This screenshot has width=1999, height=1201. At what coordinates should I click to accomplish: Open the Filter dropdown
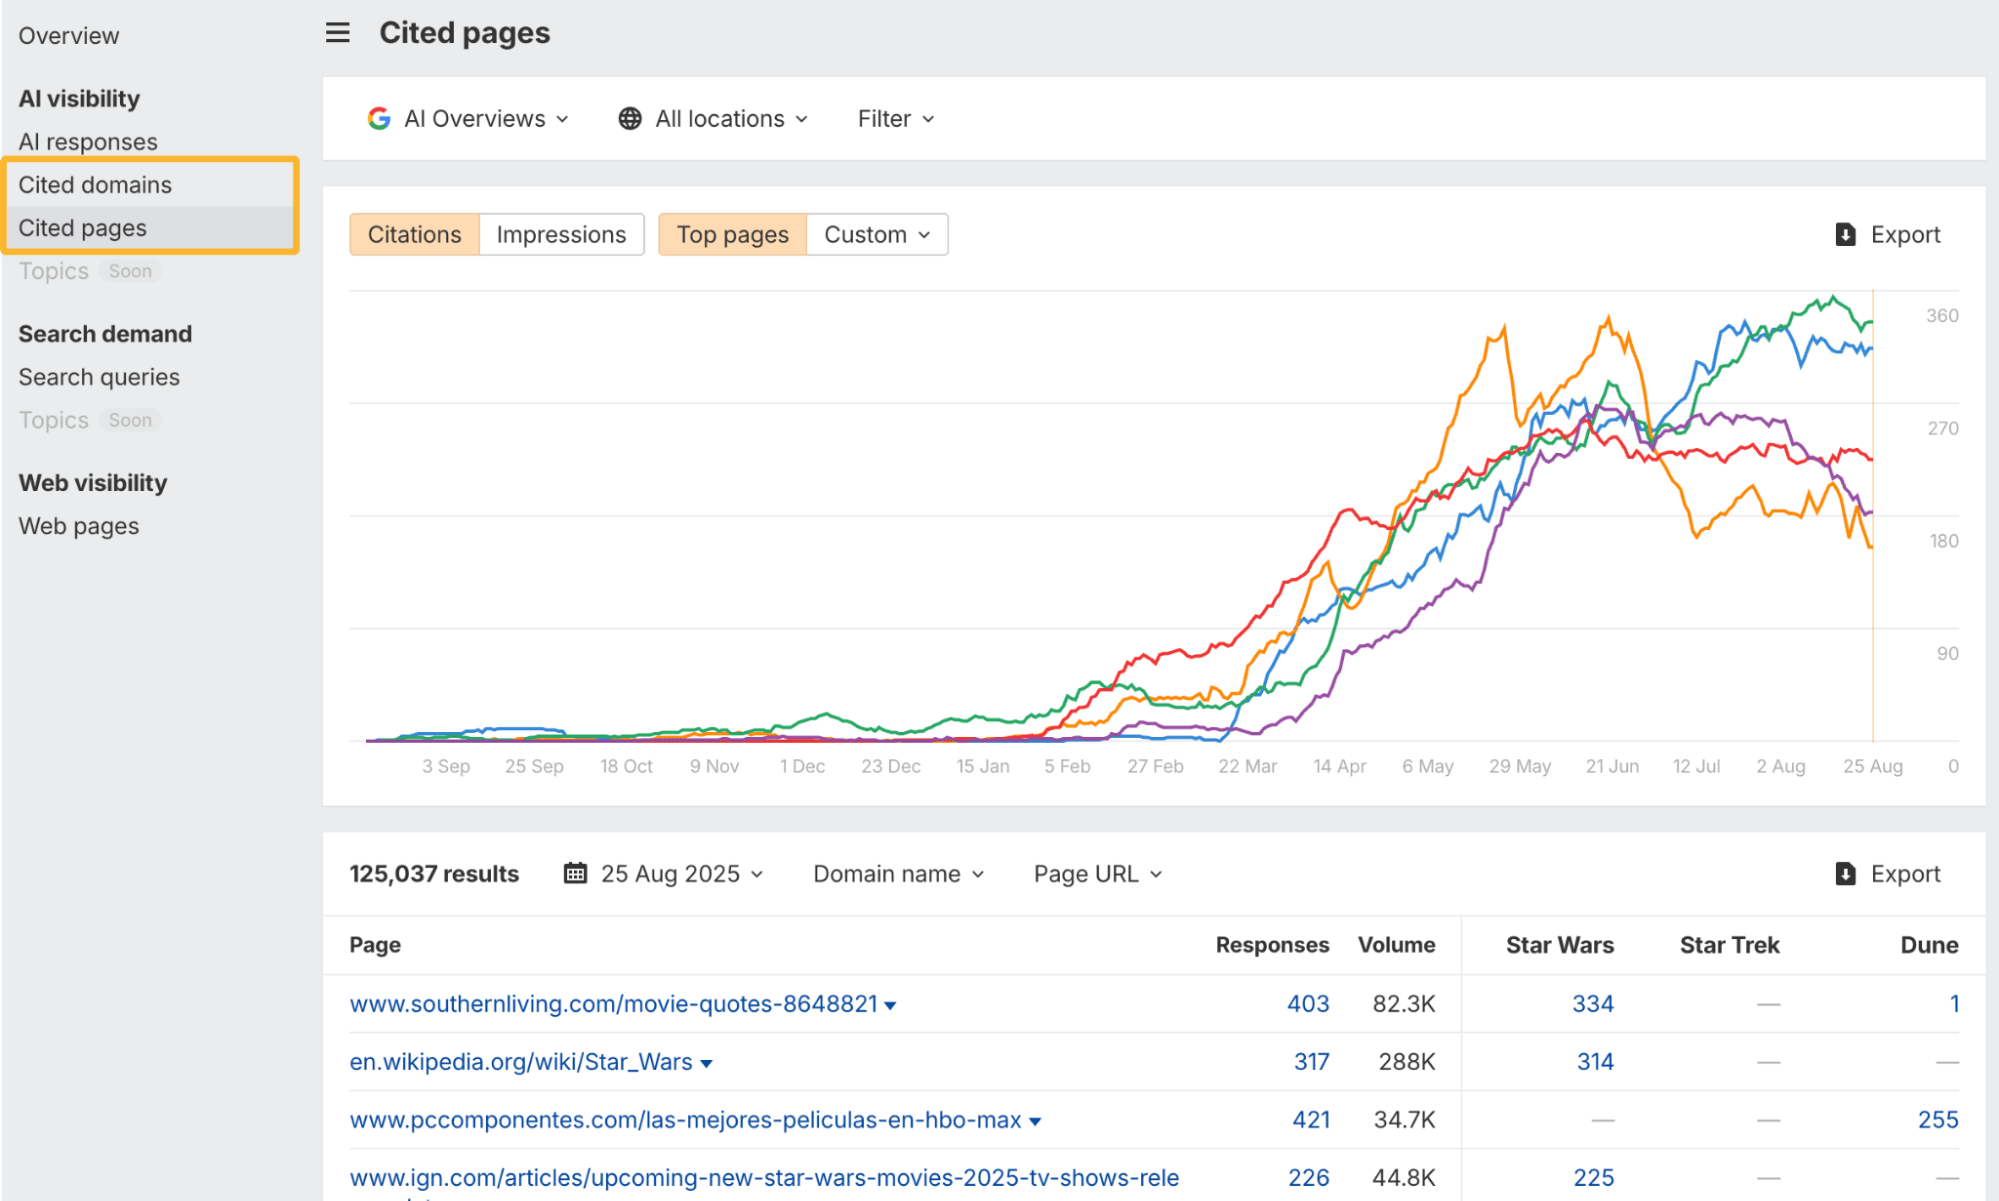coord(895,119)
